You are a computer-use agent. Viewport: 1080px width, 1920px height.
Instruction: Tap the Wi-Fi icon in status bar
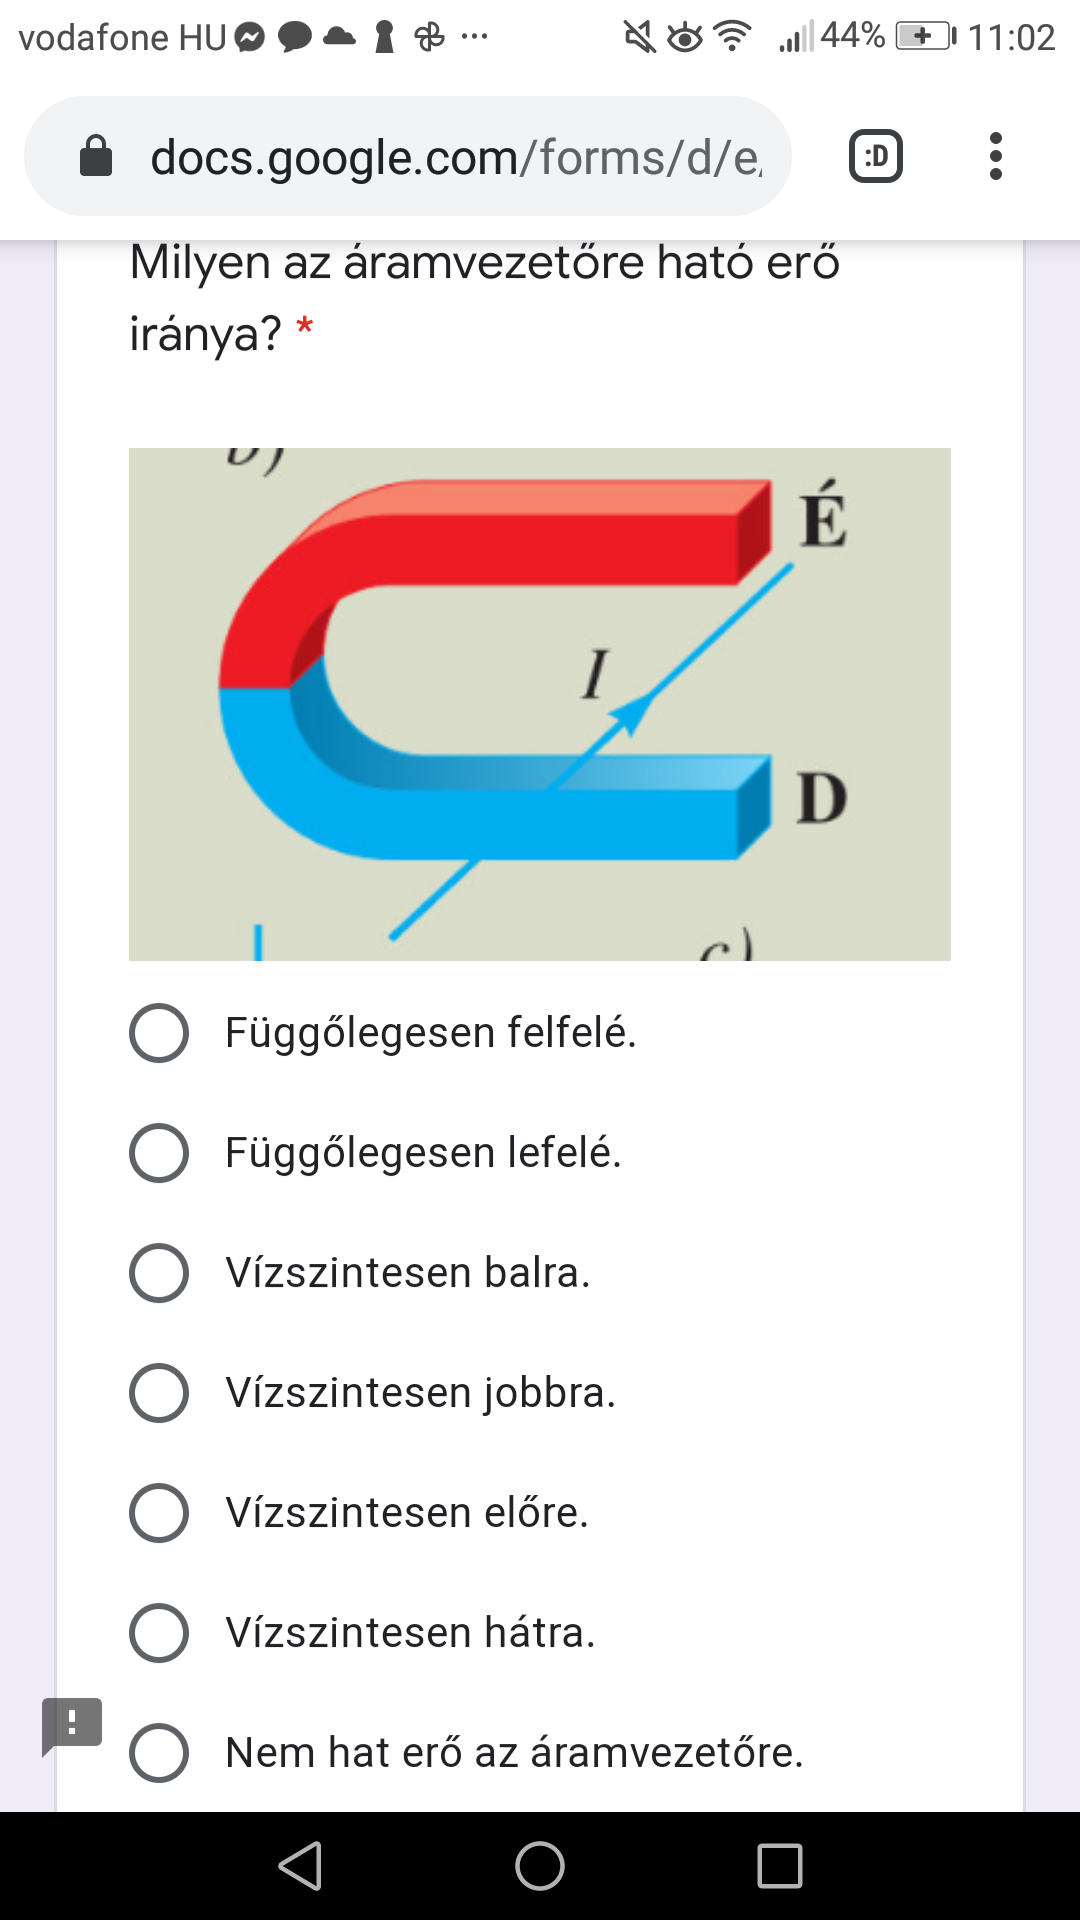[734, 37]
